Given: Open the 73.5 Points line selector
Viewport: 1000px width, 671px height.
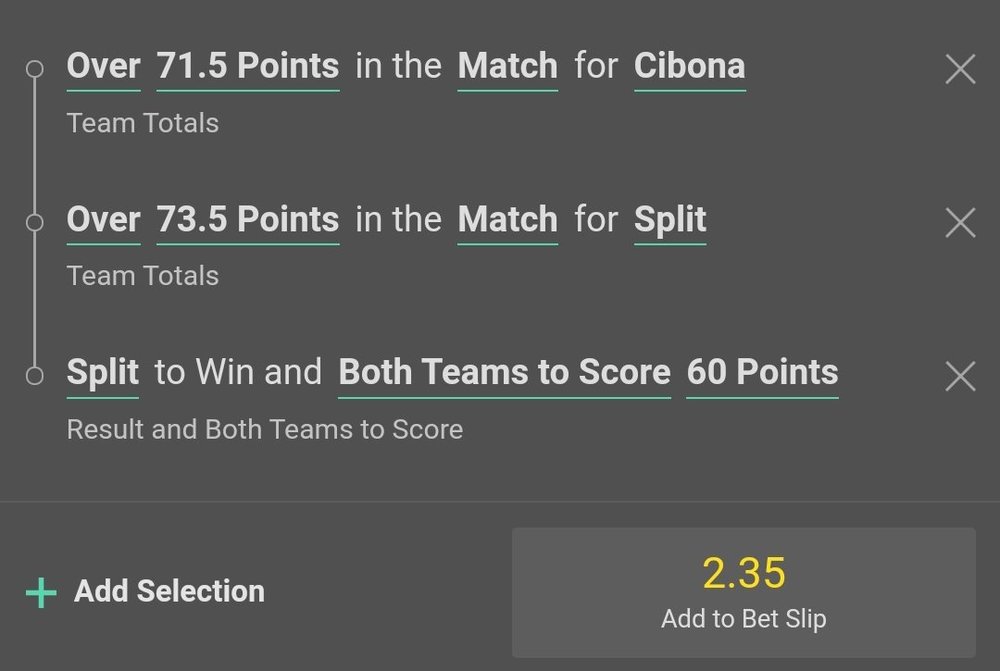Looking at the screenshot, I should pyautogui.click(x=248, y=220).
